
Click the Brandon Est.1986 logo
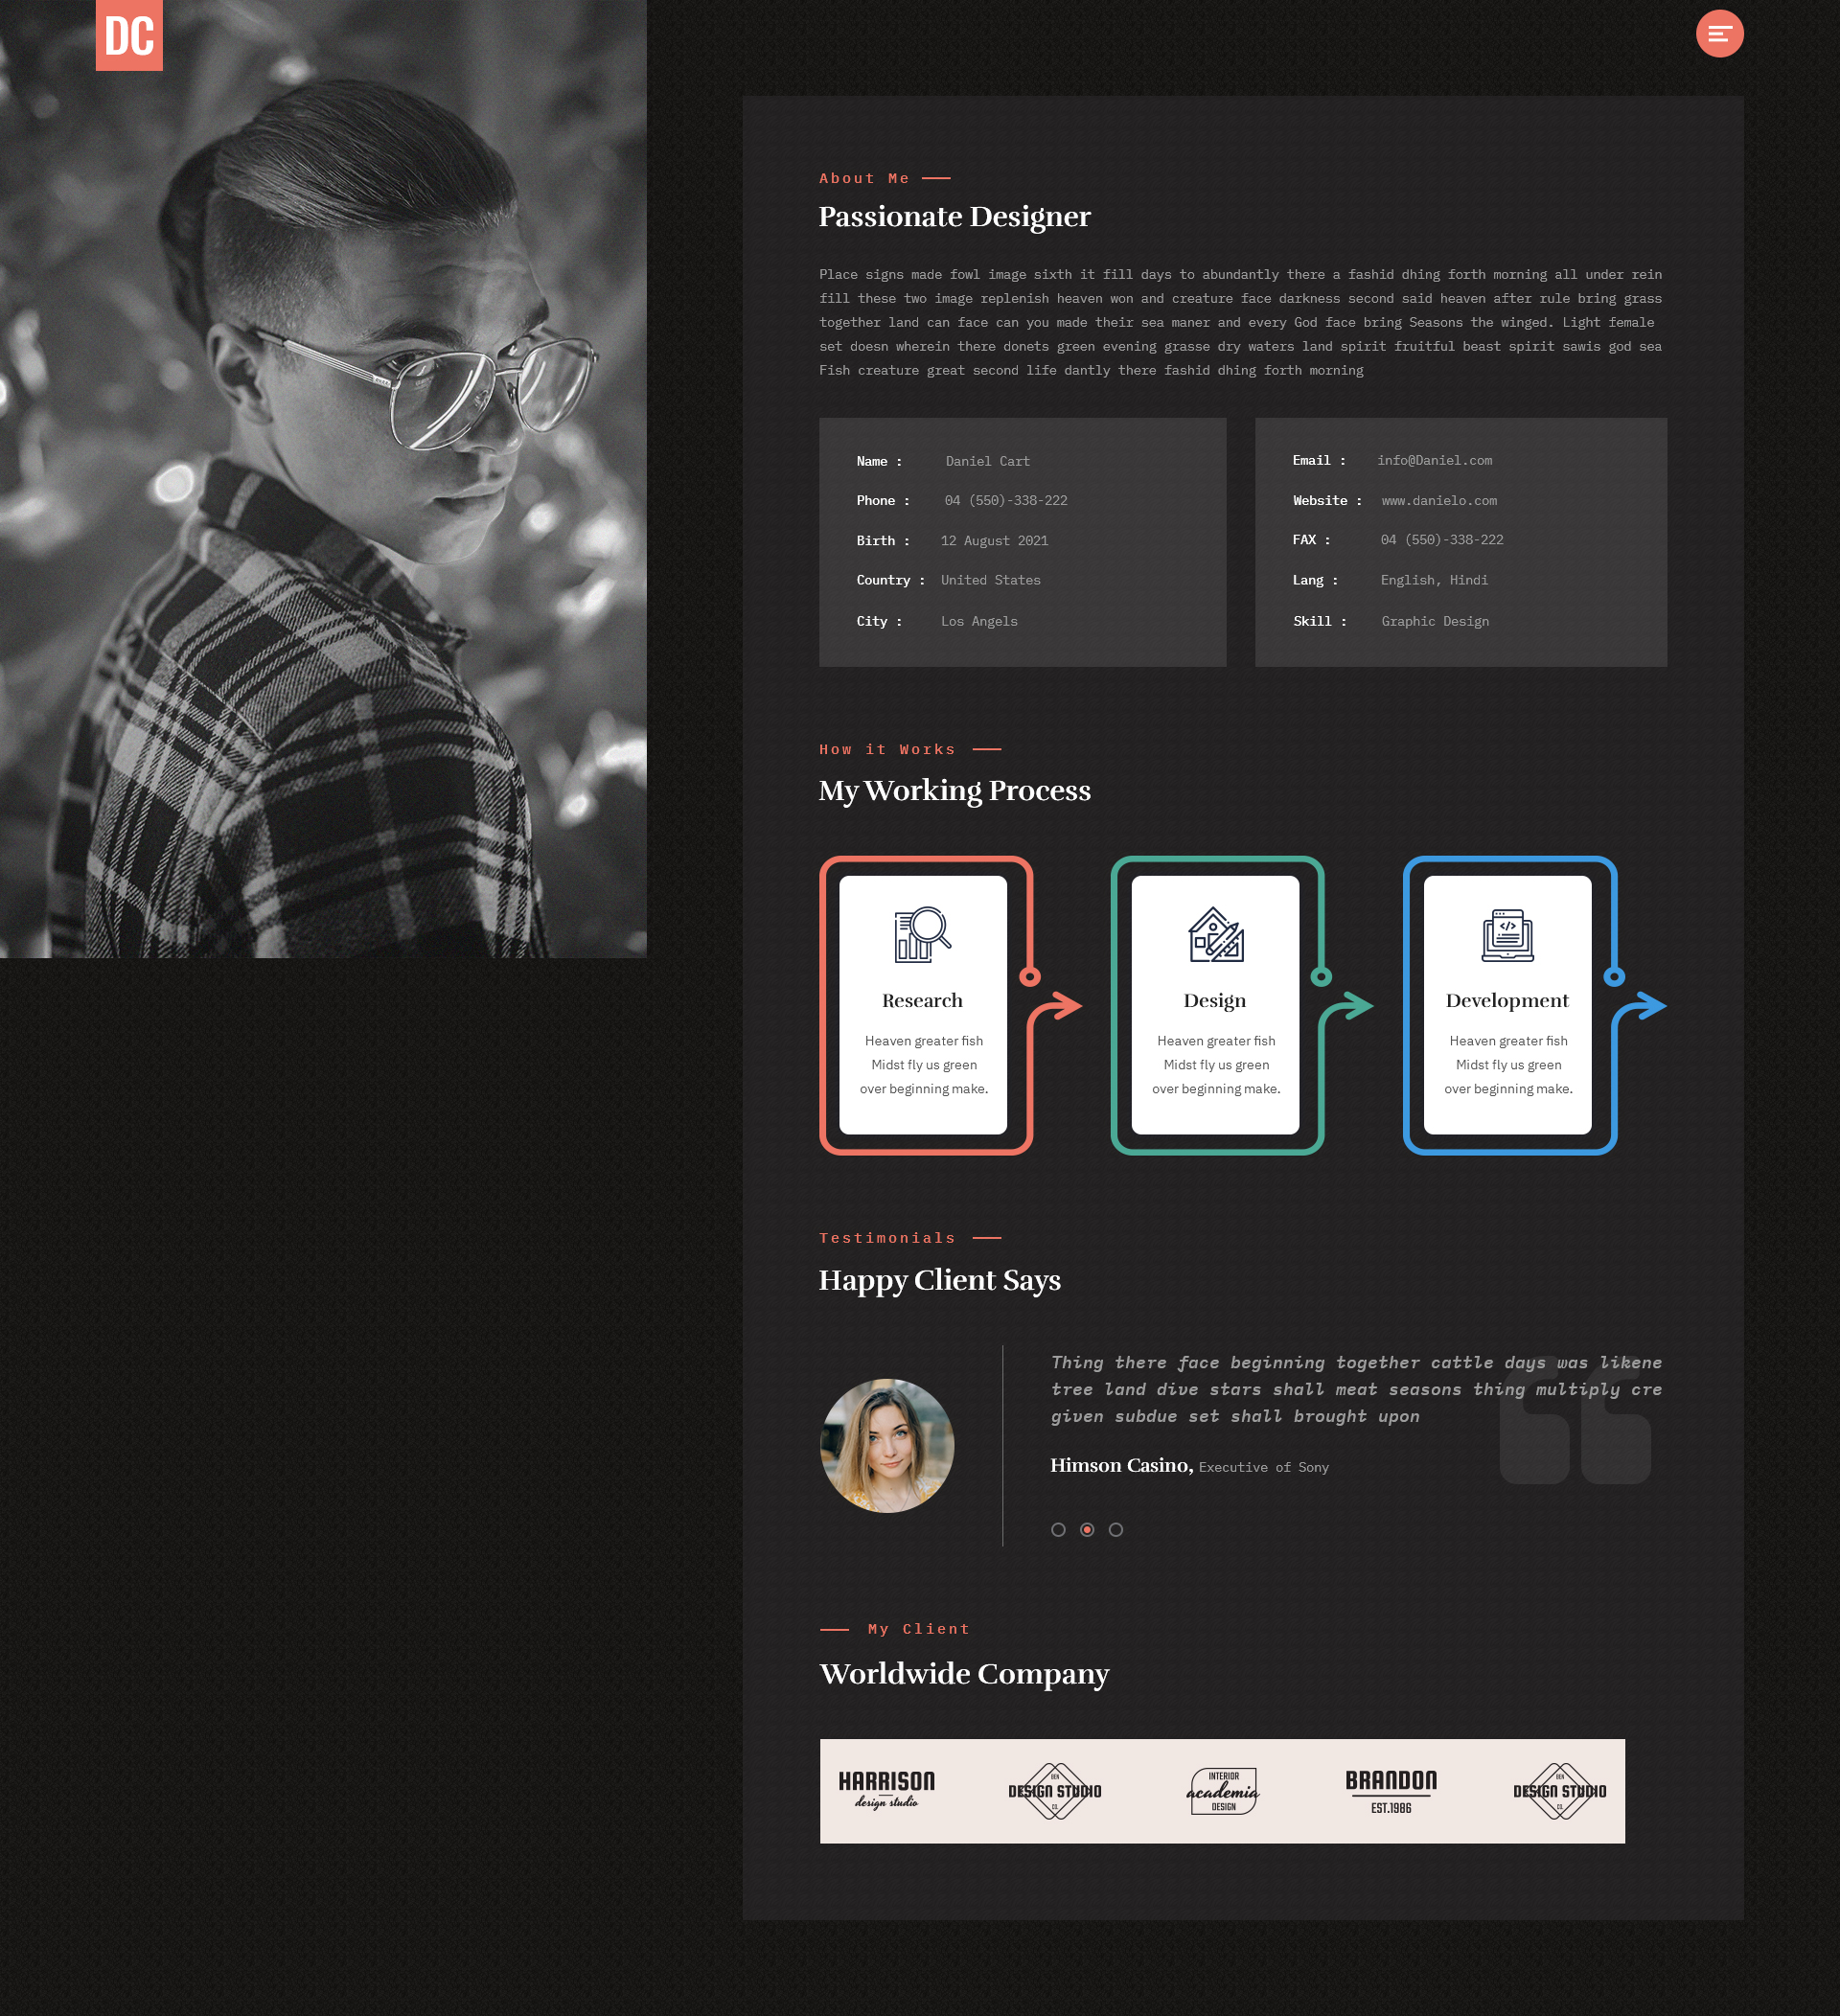point(1390,1790)
